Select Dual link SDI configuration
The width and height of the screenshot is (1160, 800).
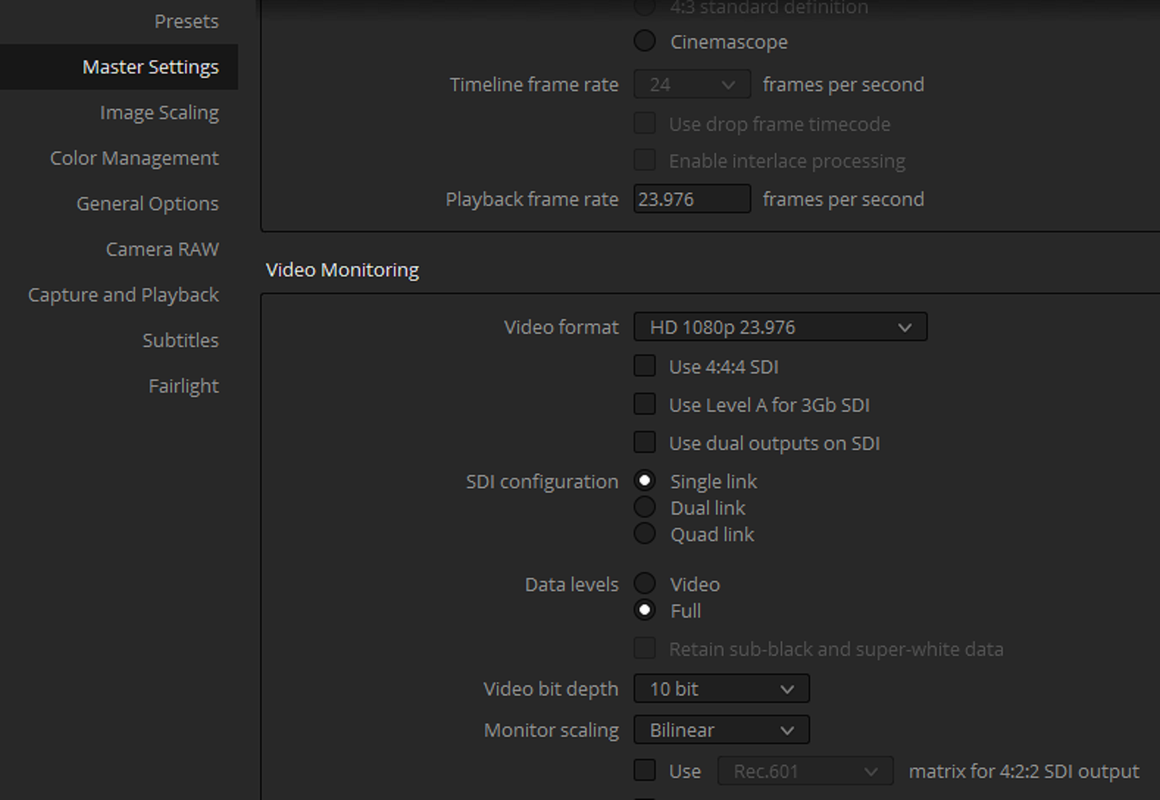pos(644,507)
